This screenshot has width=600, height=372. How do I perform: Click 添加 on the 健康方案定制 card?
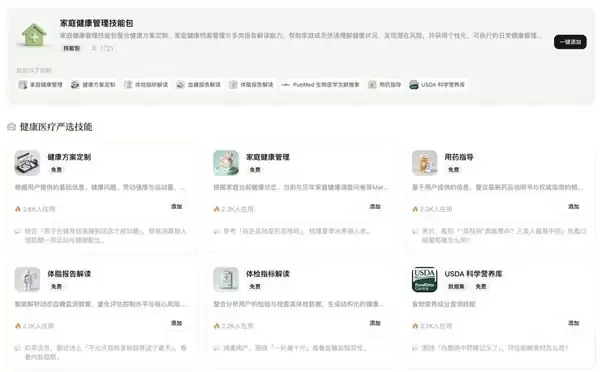[176, 207]
